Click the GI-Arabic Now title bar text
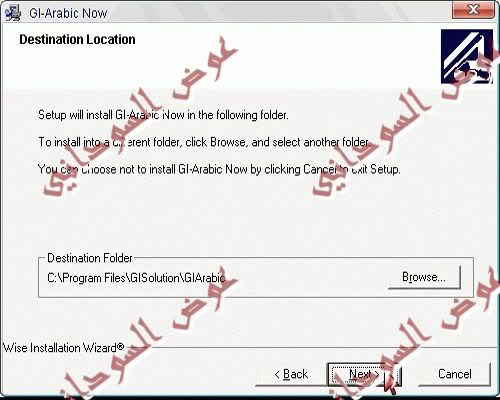The image size is (500, 400). 68,13
